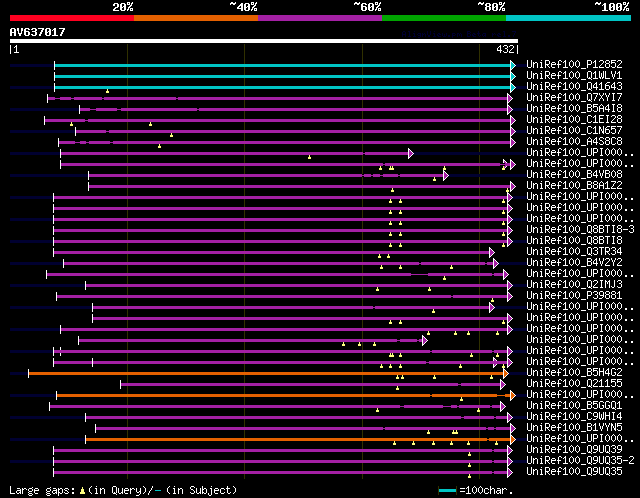Click the purple alignment bar for Q3TR34
The image size is (640, 498).
pos(271,253)
